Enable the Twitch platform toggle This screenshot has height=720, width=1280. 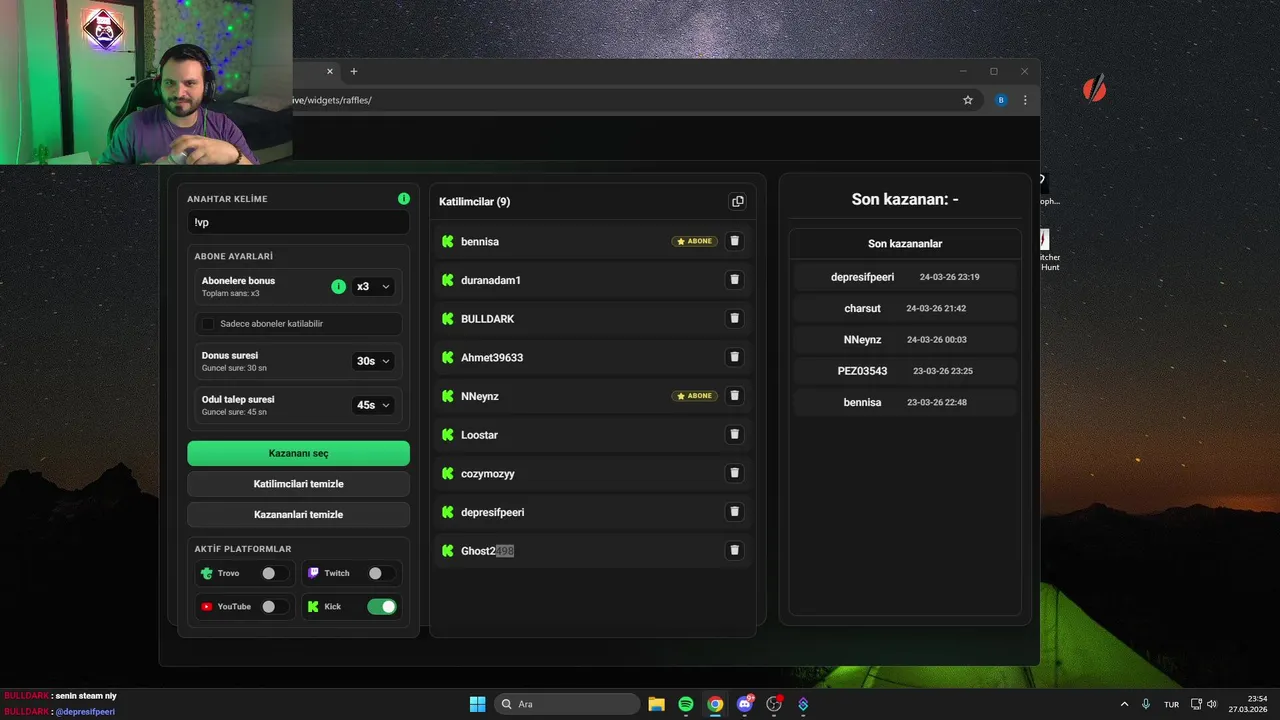[382, 573]
